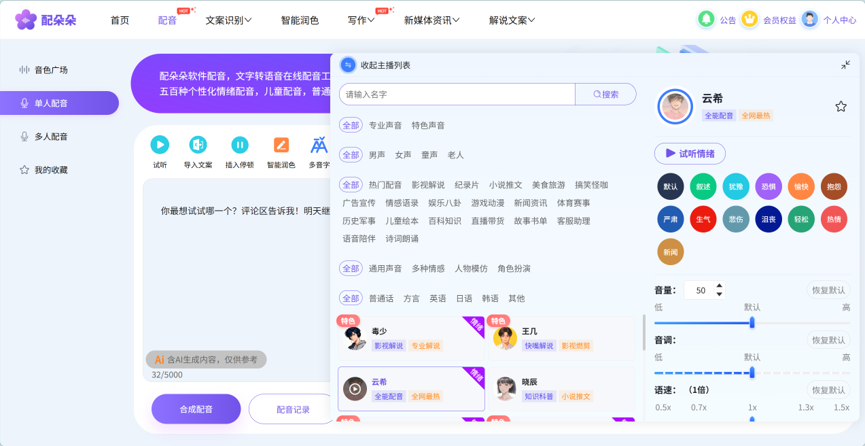Select the 悲伤 emotion swatch
865x446 pixels.
(x=736, y=219)
